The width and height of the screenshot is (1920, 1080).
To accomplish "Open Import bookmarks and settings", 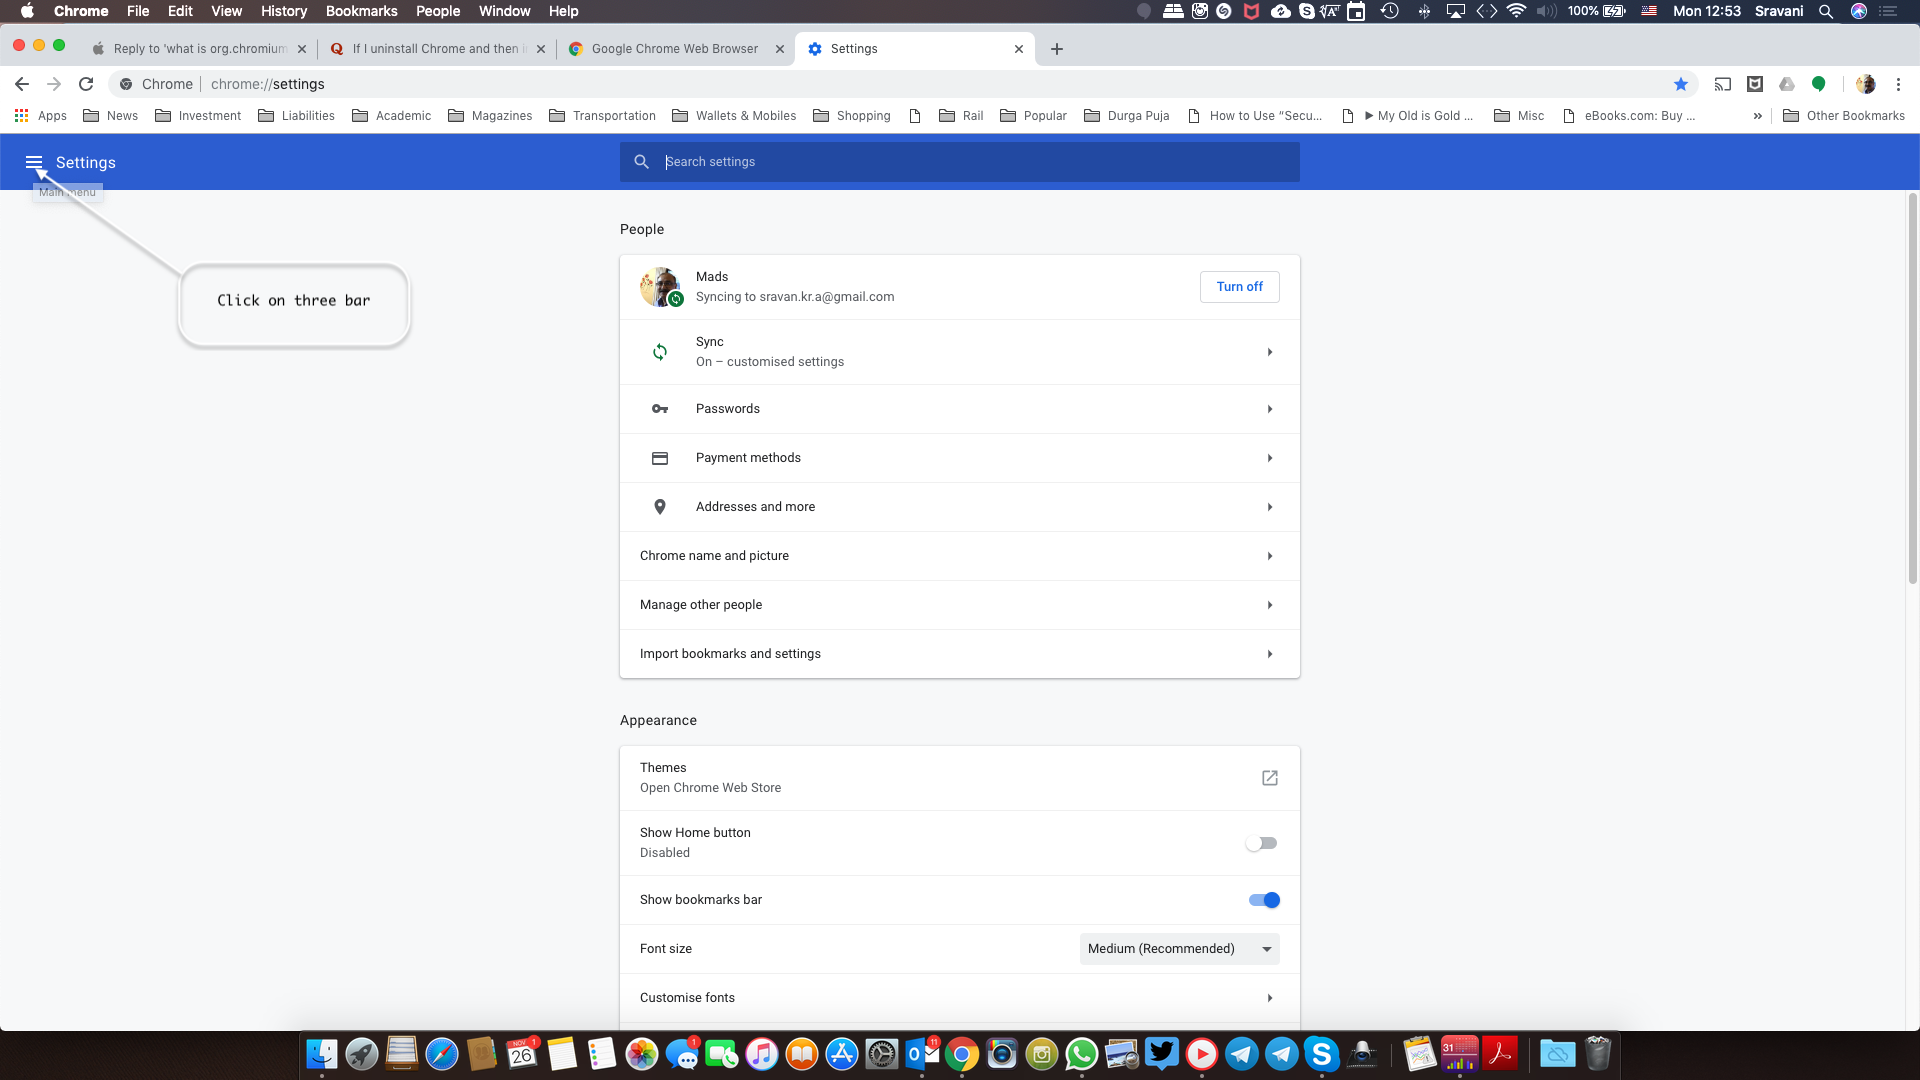I will (x=959, y=653).
